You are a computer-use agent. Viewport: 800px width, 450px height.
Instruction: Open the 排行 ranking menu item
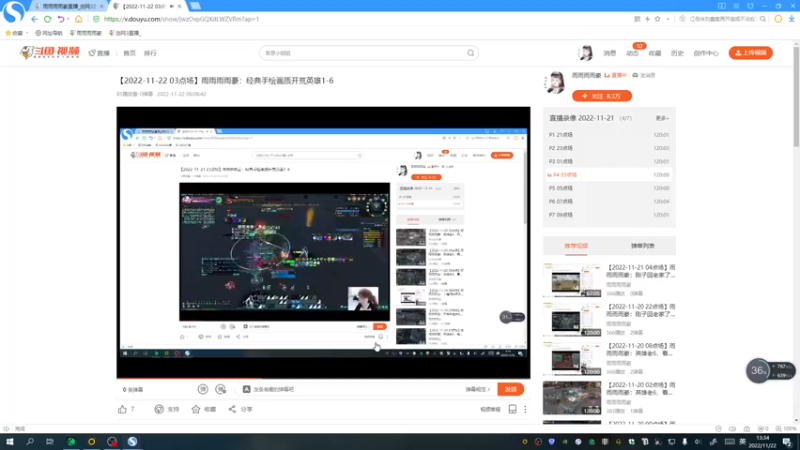coord(150,53)
